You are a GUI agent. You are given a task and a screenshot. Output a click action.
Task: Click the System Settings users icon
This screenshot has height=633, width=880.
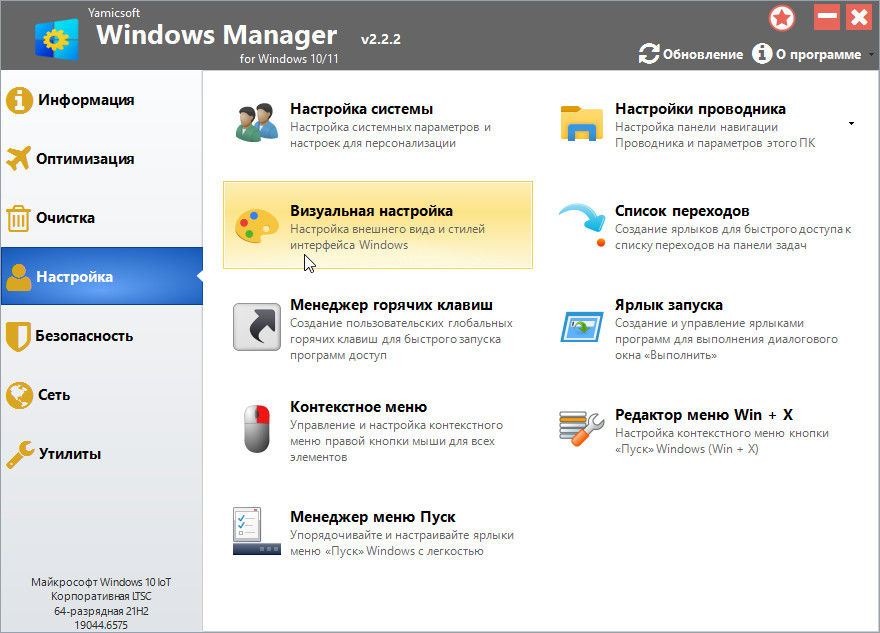point(256,122)
